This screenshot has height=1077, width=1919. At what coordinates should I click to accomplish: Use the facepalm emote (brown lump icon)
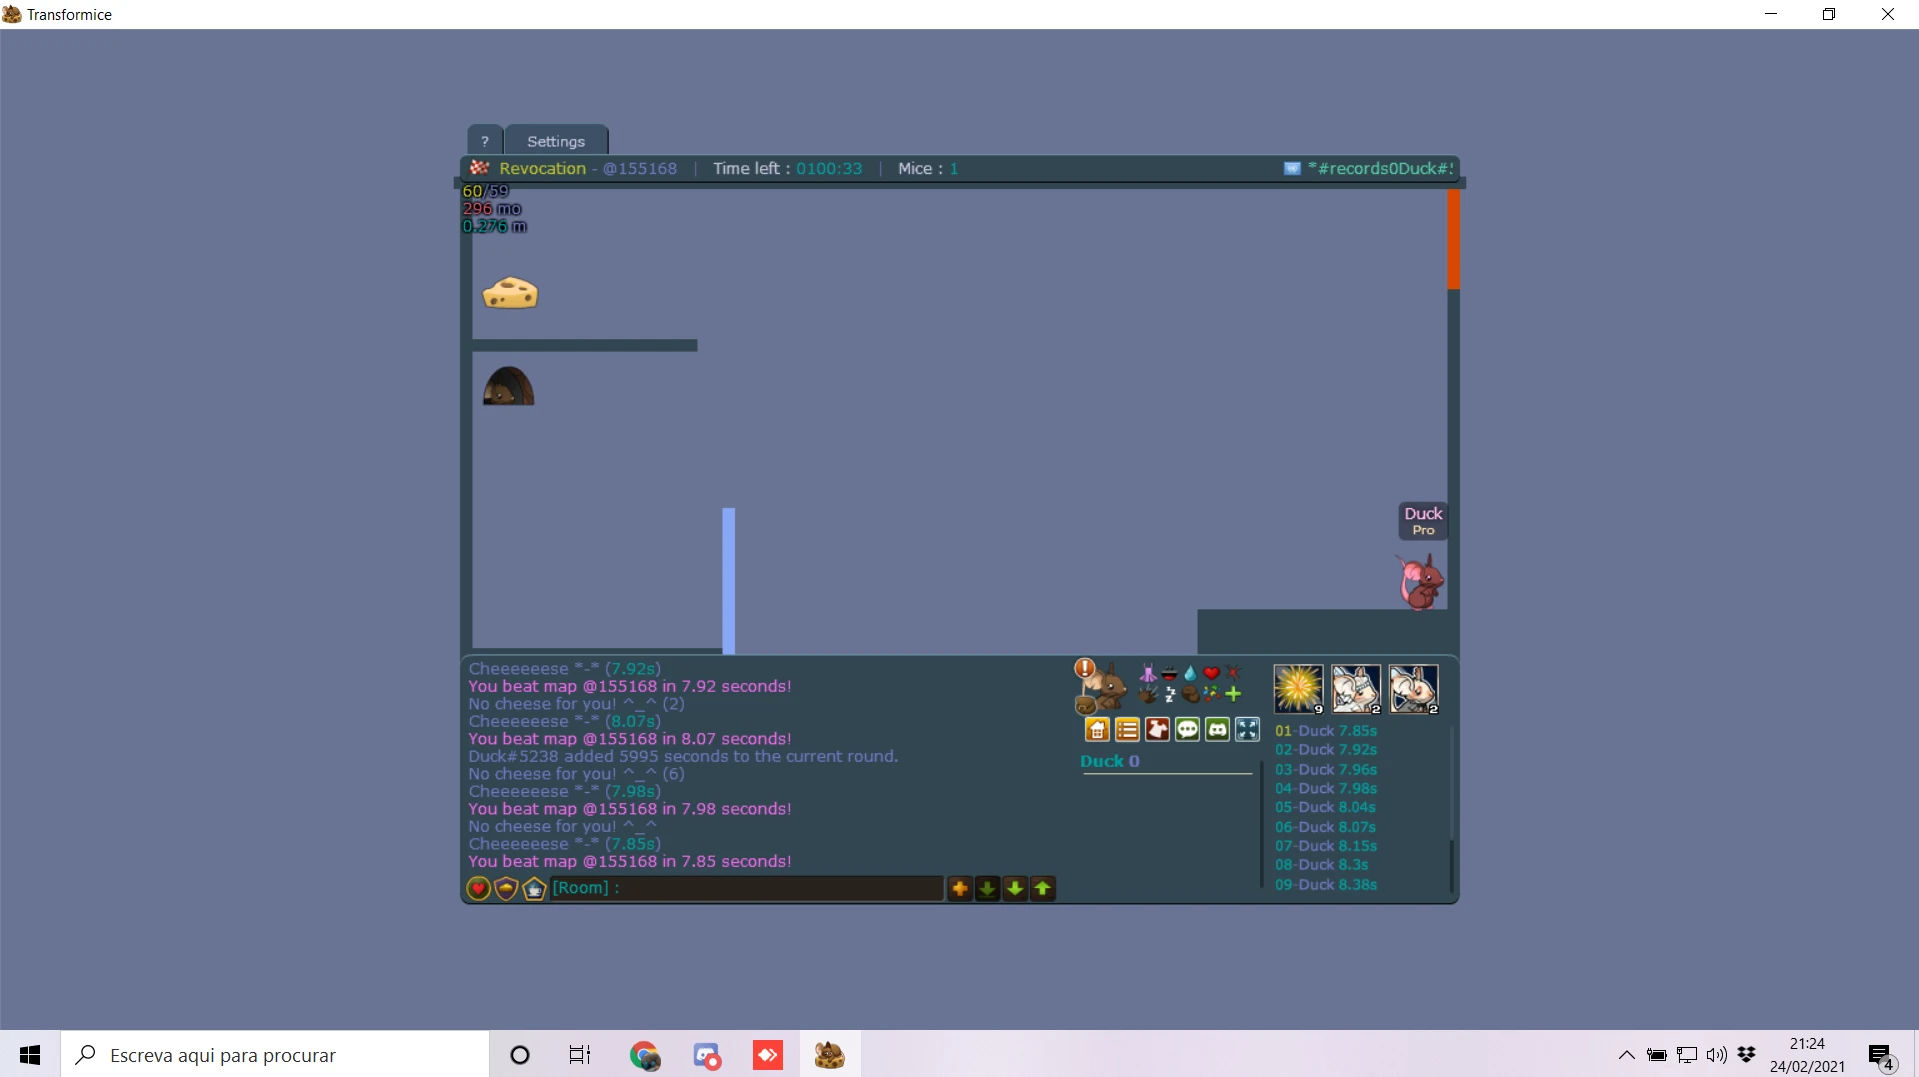1190,694
